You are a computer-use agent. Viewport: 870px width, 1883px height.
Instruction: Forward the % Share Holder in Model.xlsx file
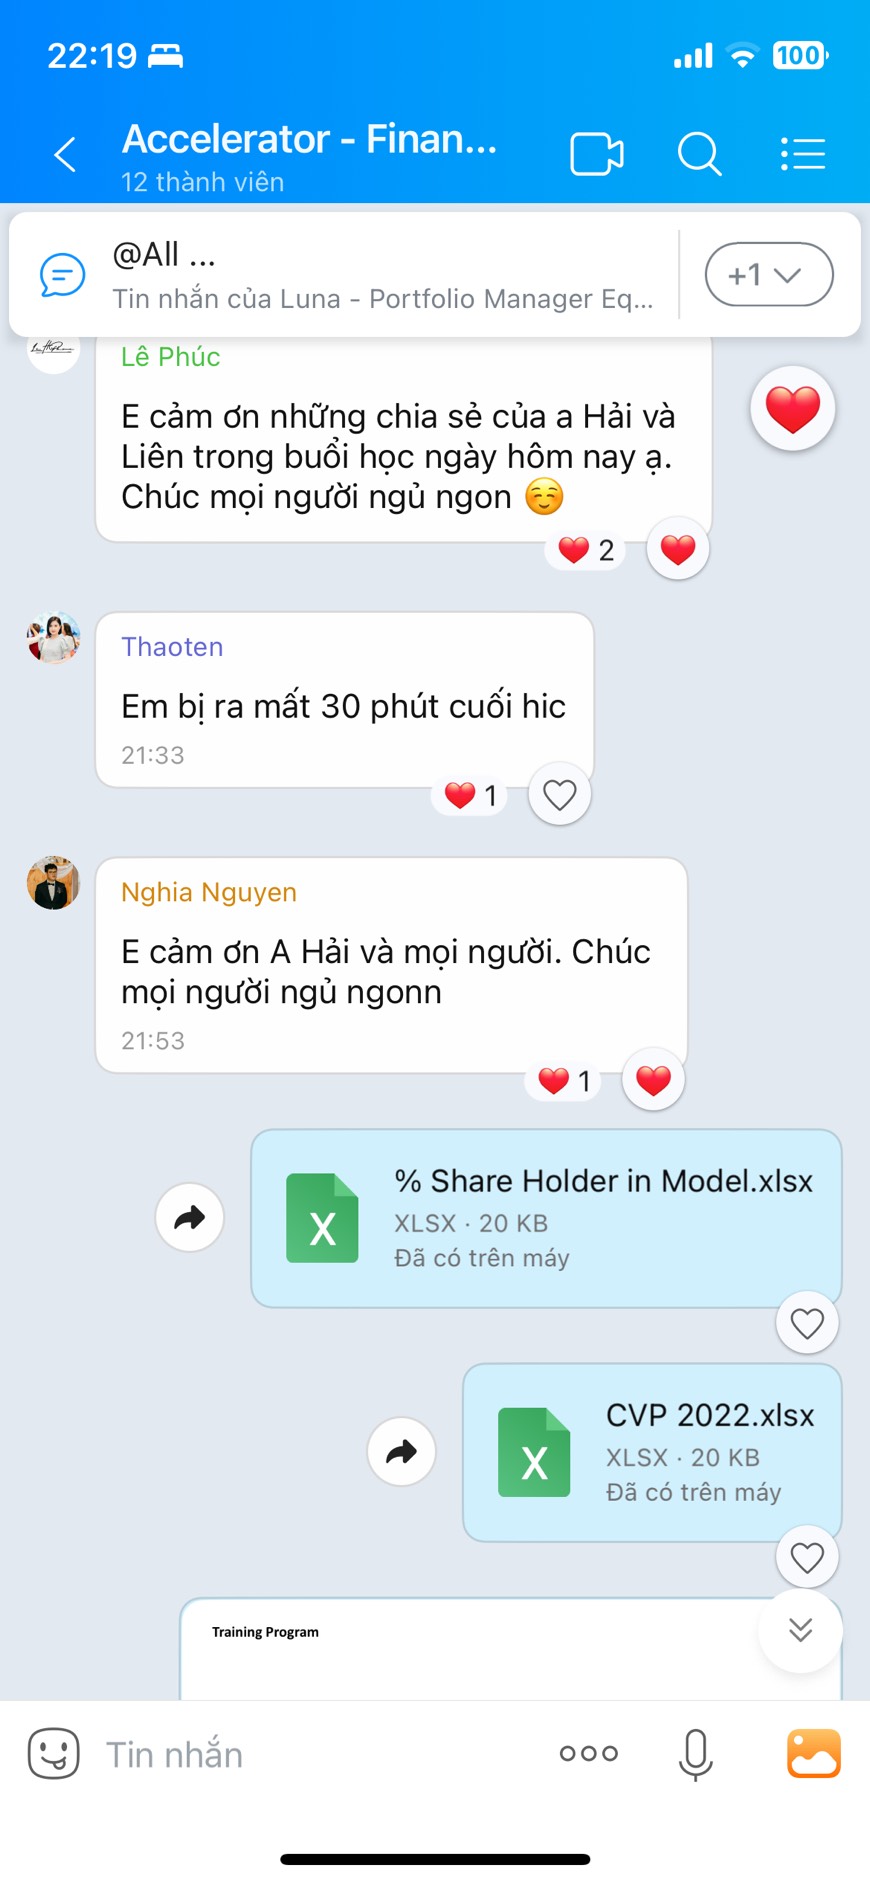pyautogui.click(x=190, y=1217)
